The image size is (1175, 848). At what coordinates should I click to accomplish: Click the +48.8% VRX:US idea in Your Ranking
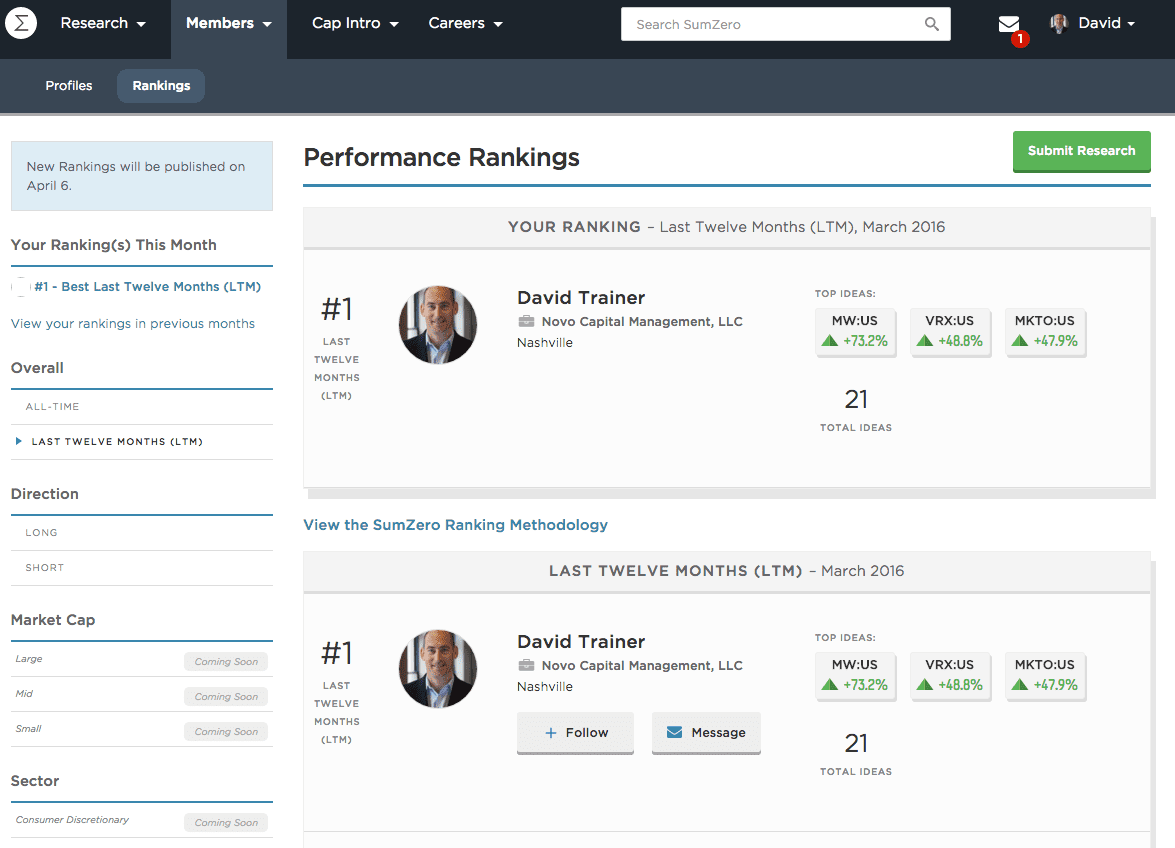point(950,332)
